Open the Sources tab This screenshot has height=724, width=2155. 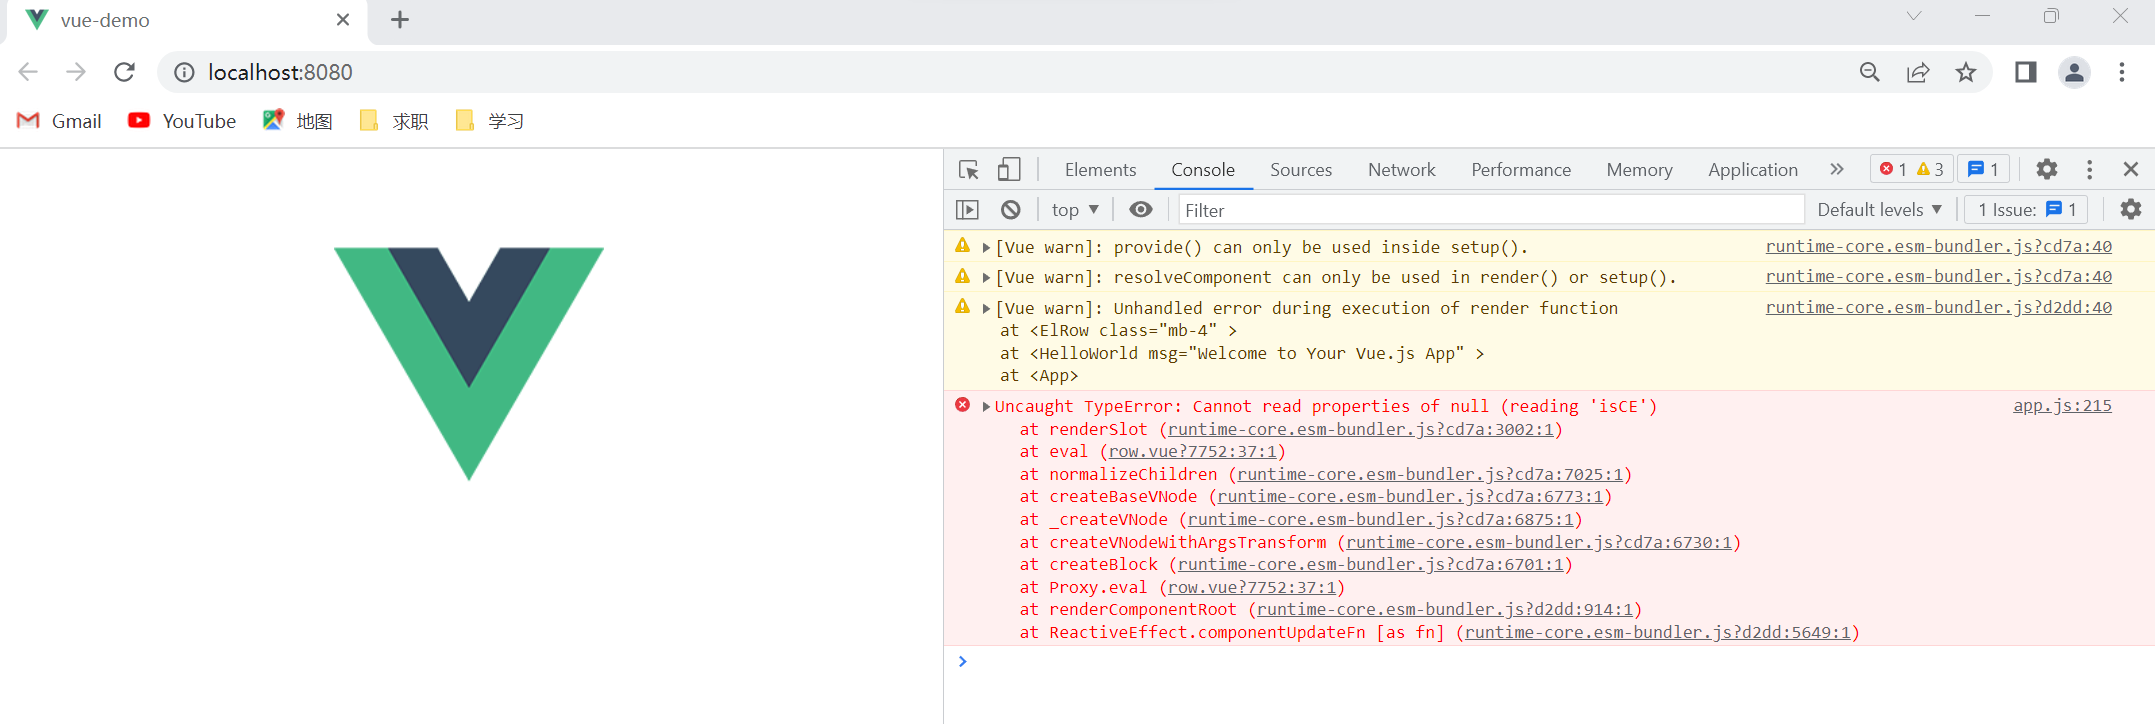point(1301,169)
